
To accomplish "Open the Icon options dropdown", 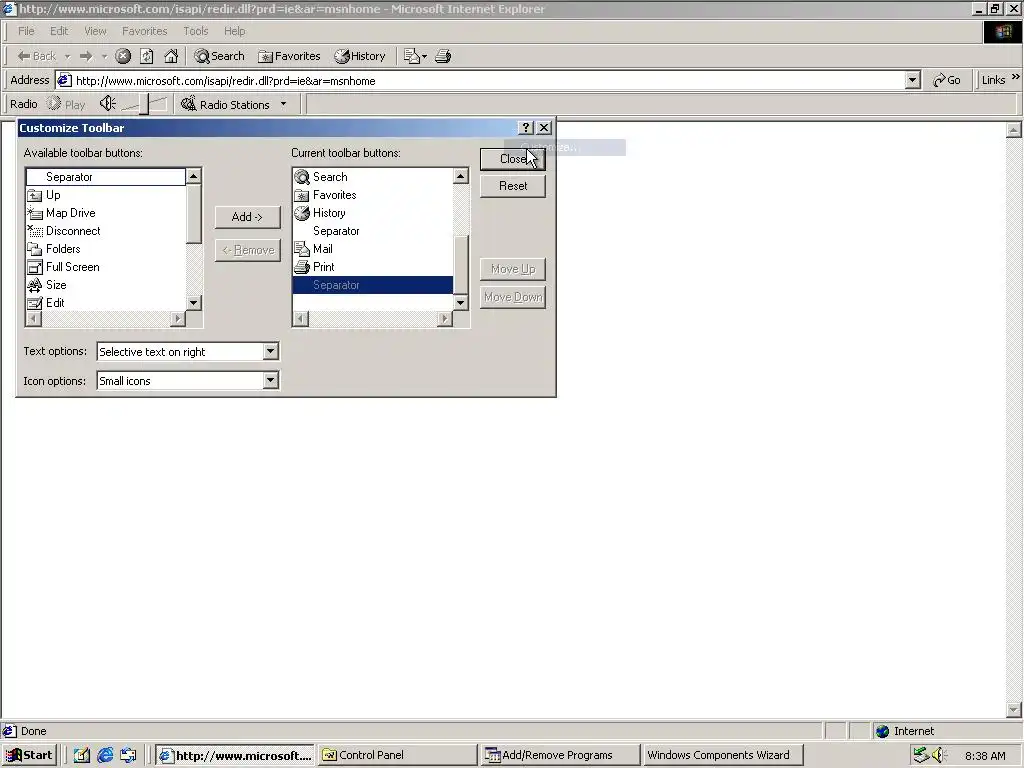I will 270,380.
